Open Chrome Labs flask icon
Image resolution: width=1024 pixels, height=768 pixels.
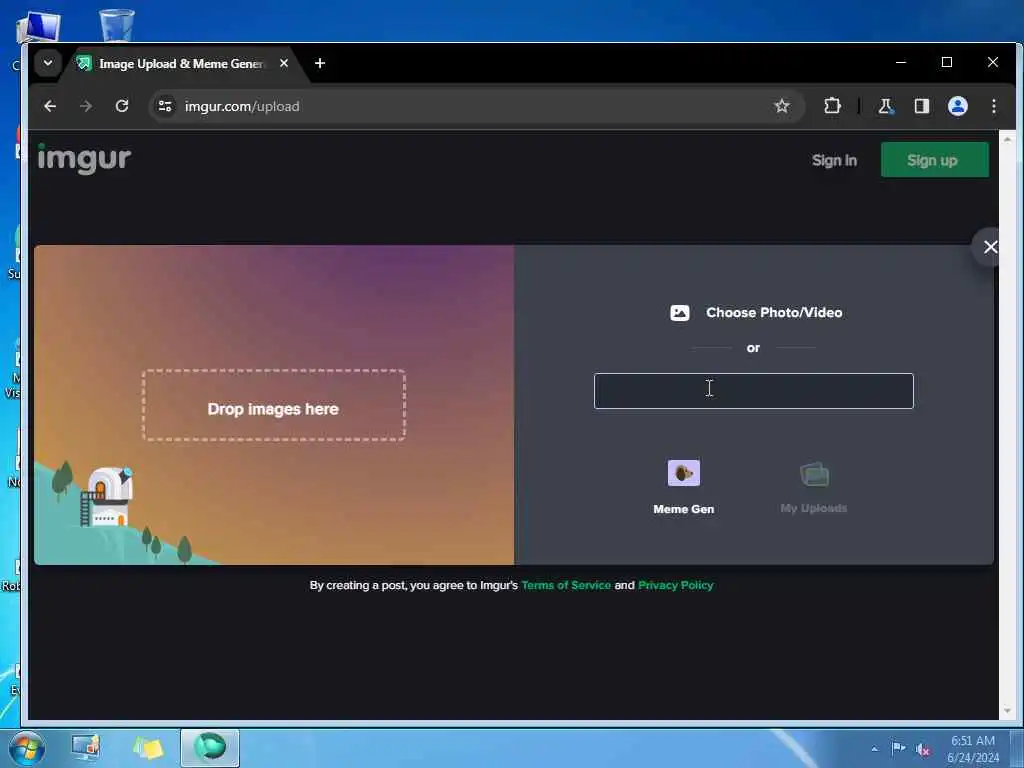885,106
